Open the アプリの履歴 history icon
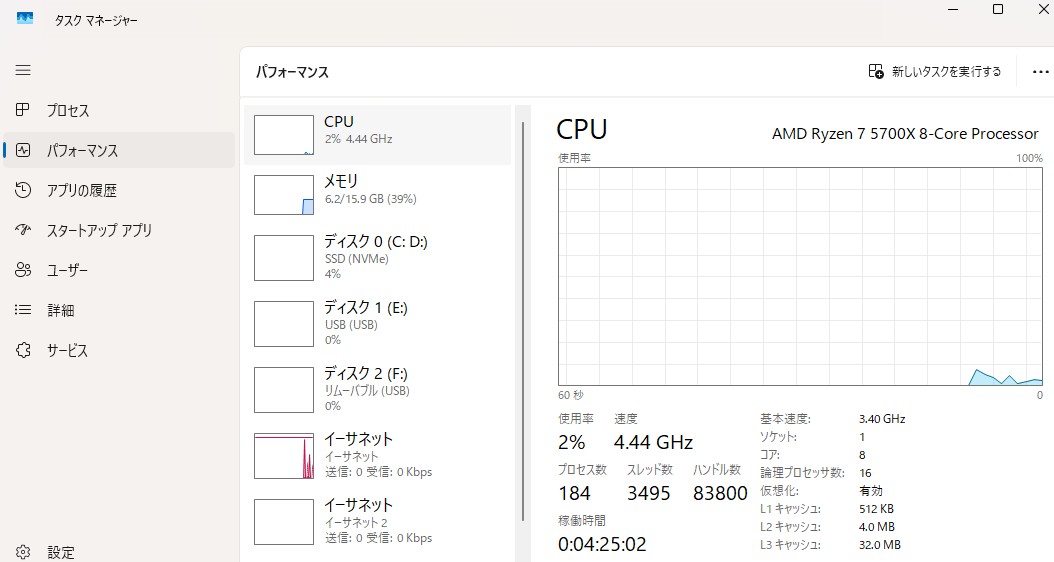The width and height of the screenshot is (1054, 562). click(23, 190)
